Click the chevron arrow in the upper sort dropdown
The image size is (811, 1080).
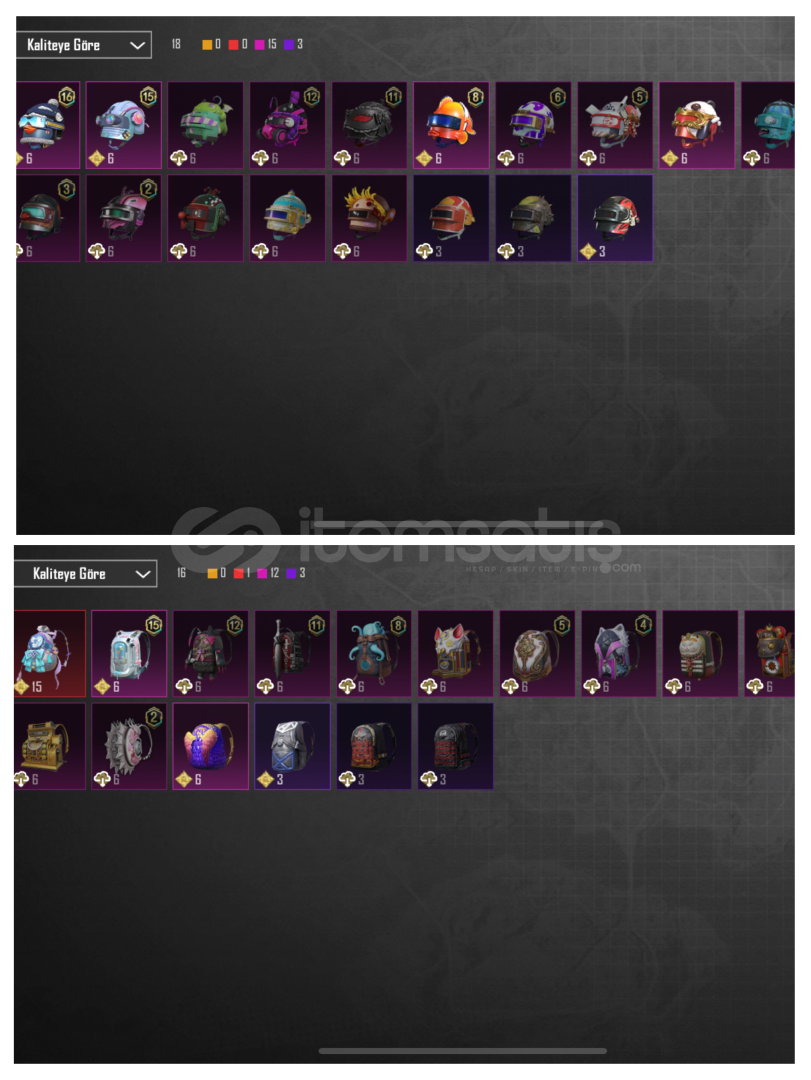click(137, 45)
